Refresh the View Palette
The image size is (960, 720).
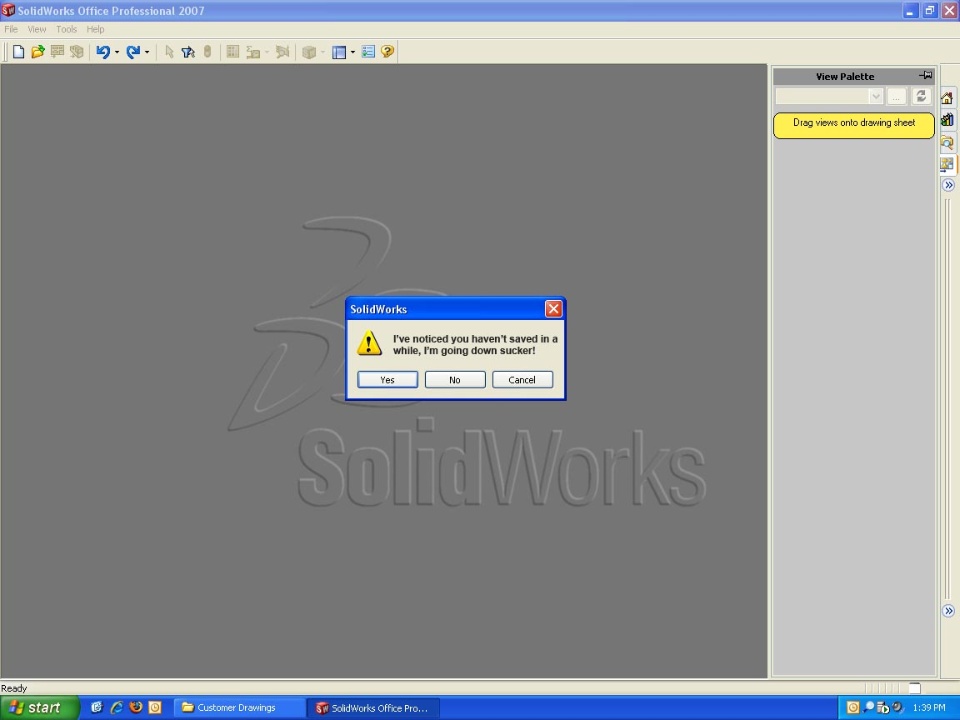tap(921, 97)
